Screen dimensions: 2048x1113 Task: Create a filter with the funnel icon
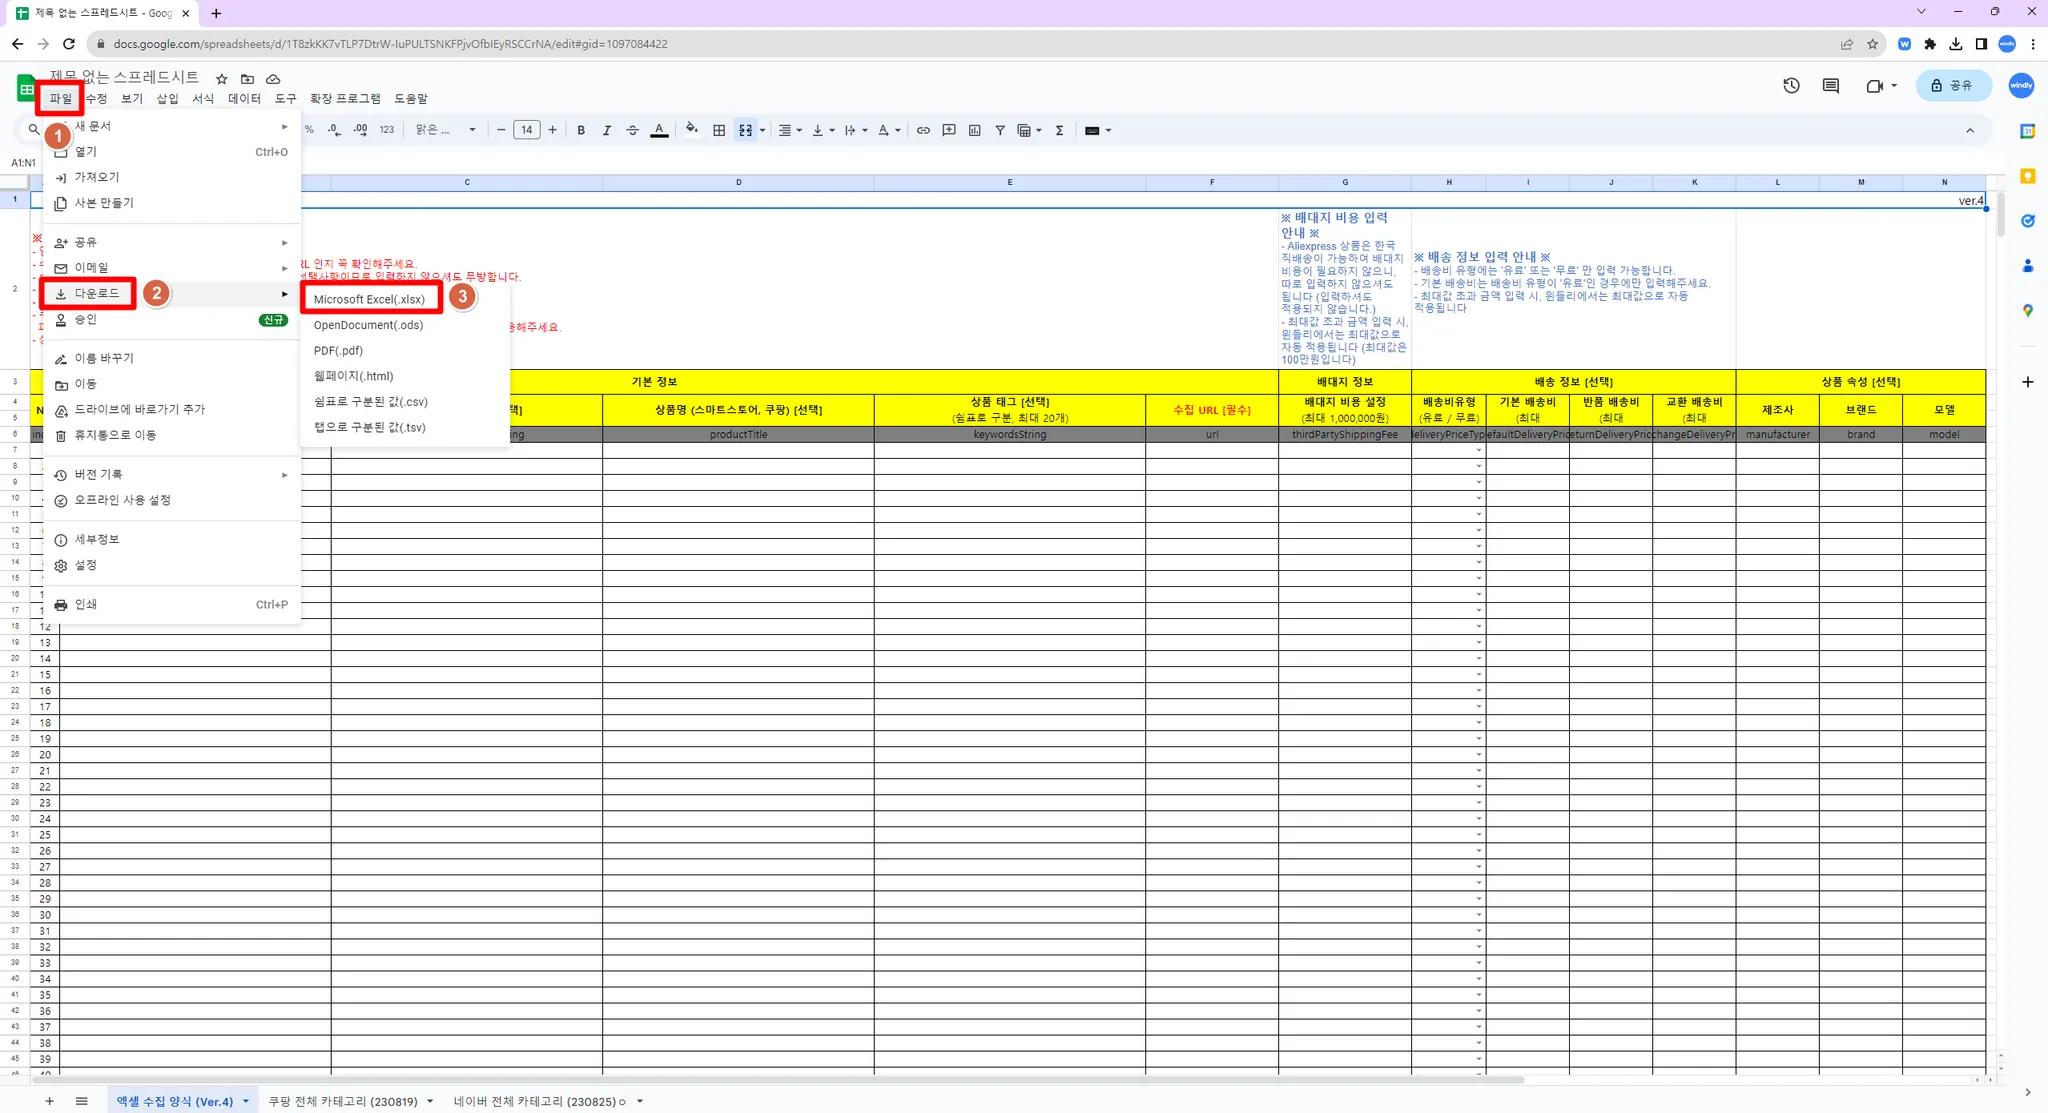(1000, 130)
